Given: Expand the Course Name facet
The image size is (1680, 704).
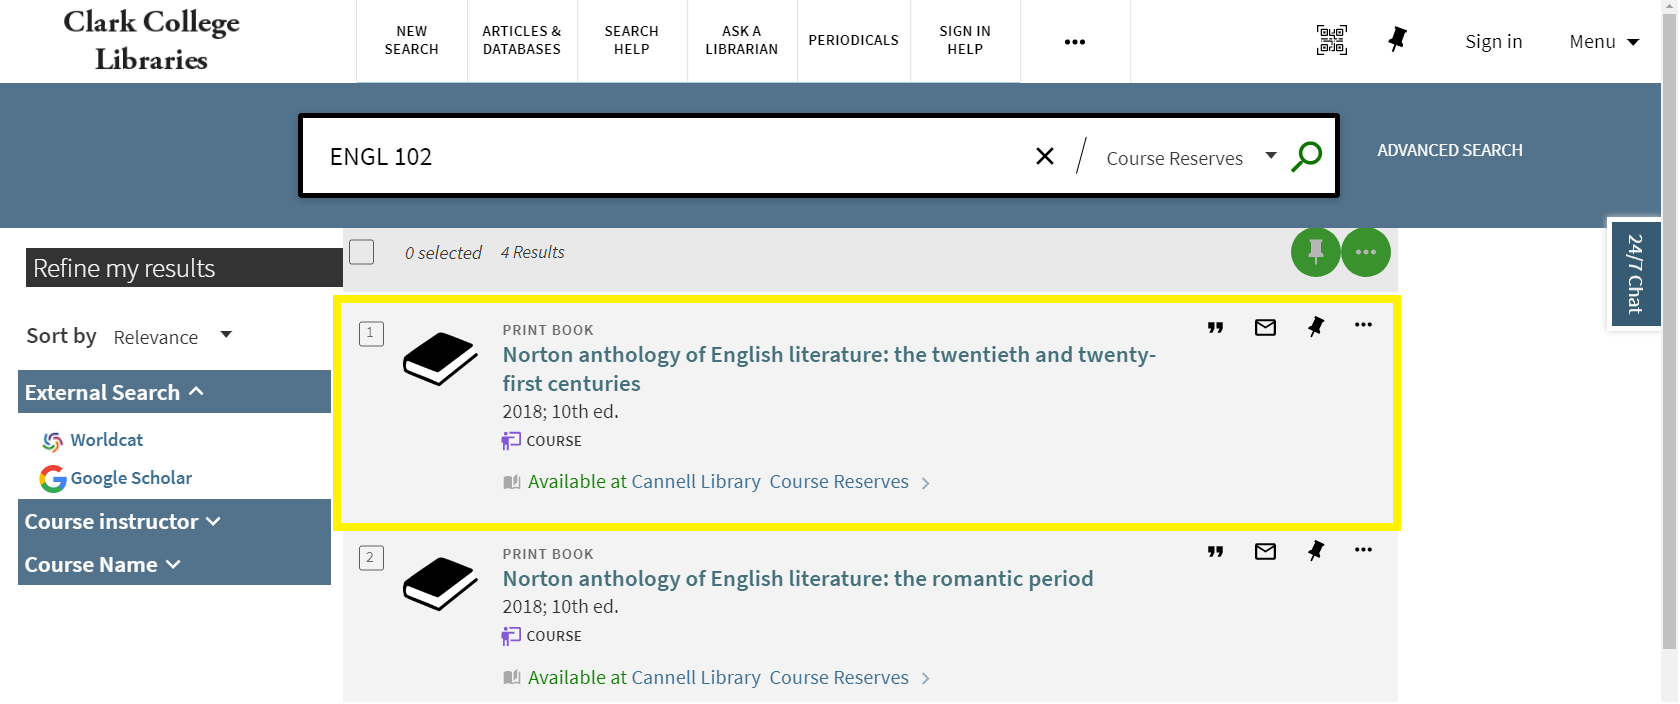Looking at the screenshot, I should pos(174,564).
